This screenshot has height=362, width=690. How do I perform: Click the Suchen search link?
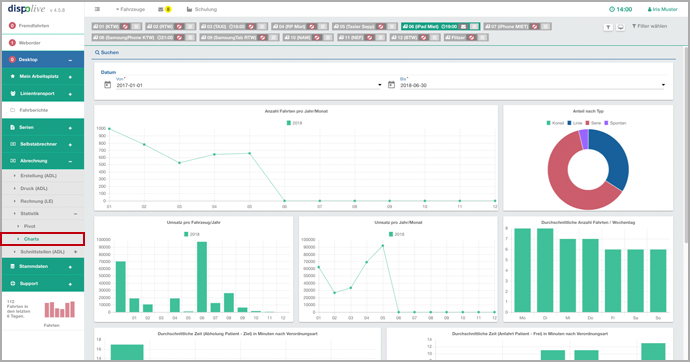pos(107,52)
